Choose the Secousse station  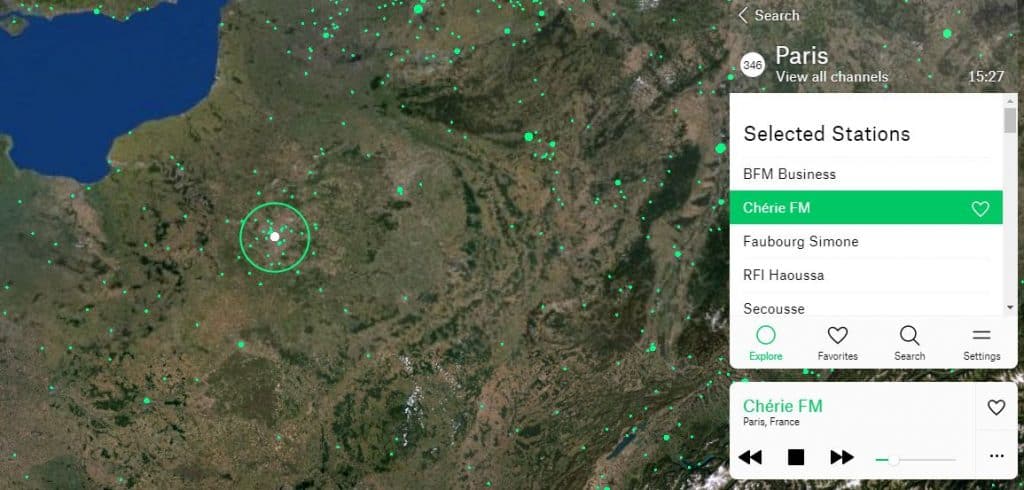click(x=866, y=308)
